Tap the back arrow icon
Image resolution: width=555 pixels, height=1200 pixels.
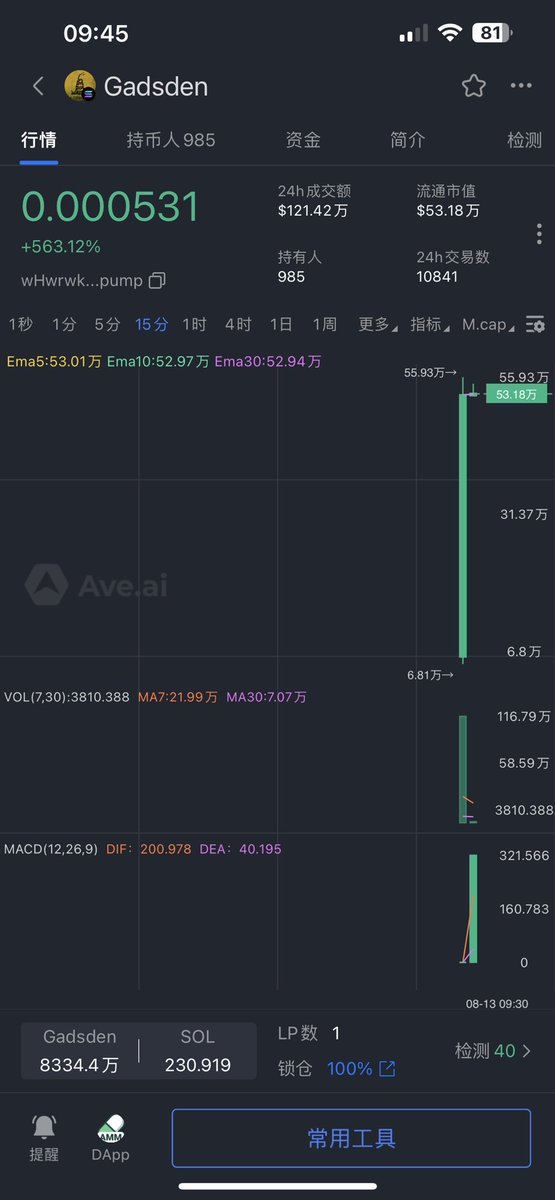click(38, 86)
